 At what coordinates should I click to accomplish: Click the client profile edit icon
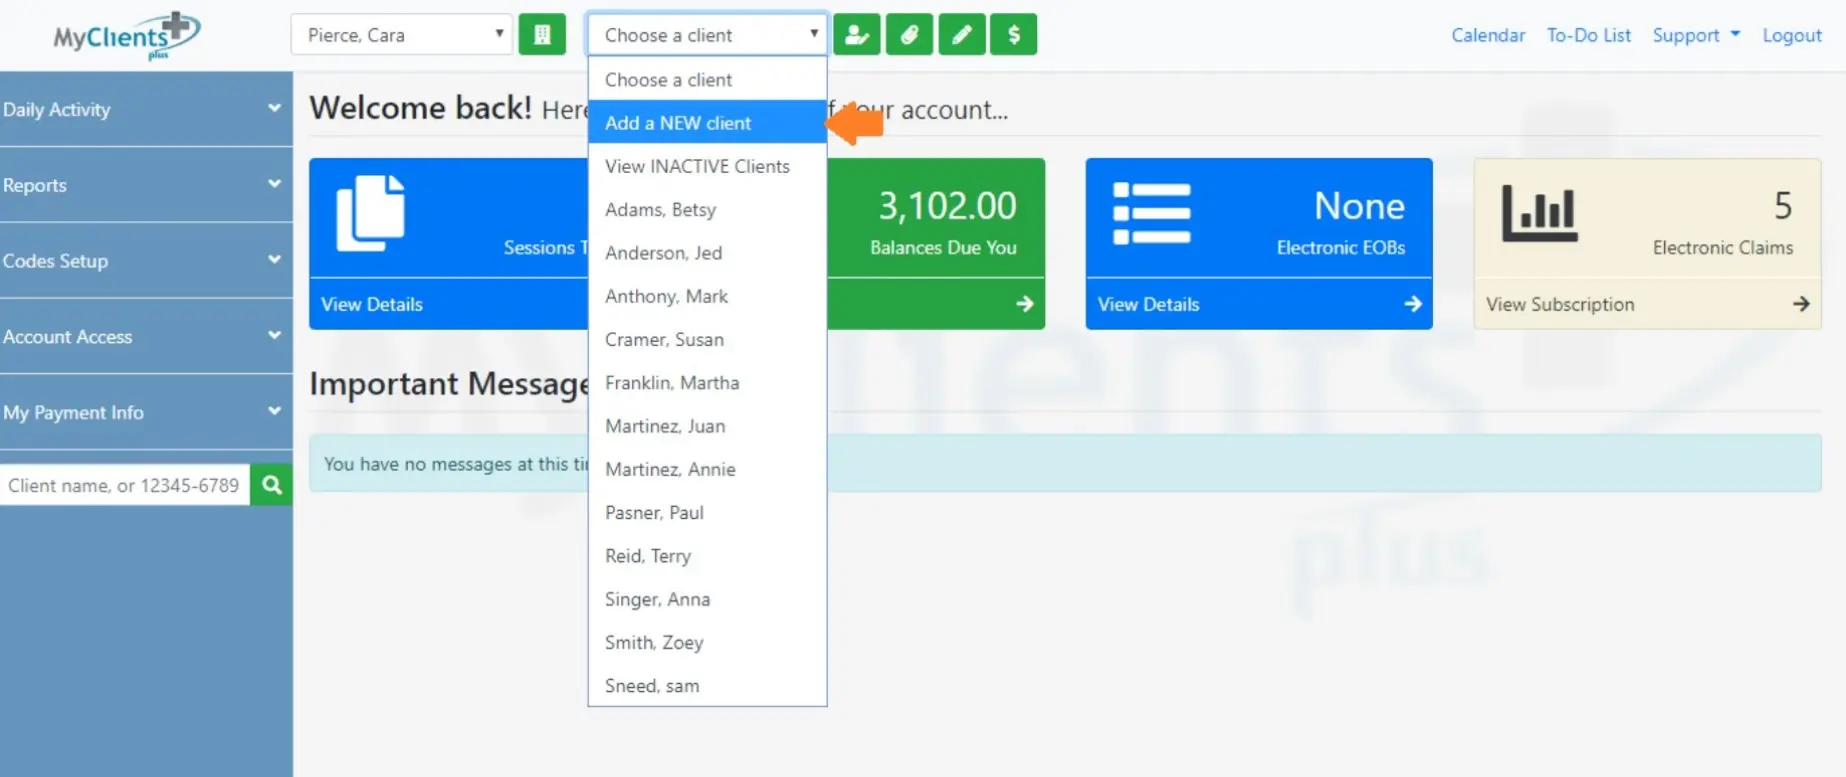coord(856,35)
